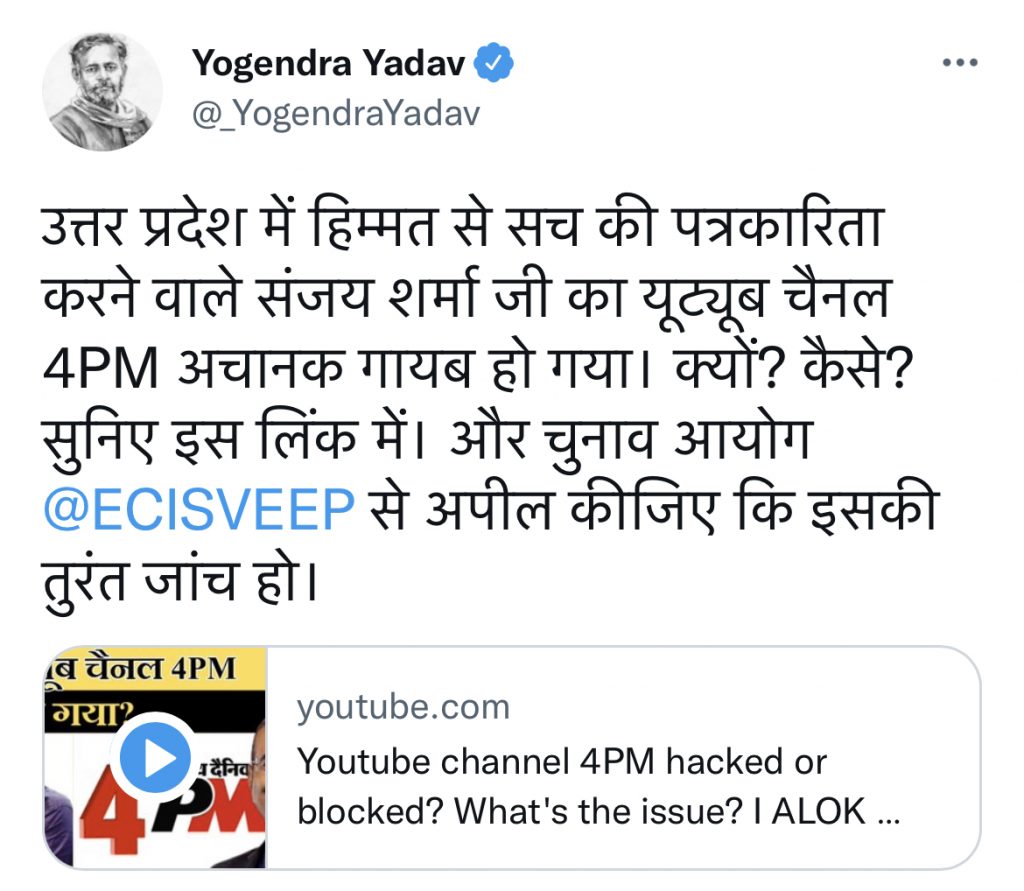The image size is (1024, 891).
Task: Open the three-dot more options menu
Action: [960, 63]
